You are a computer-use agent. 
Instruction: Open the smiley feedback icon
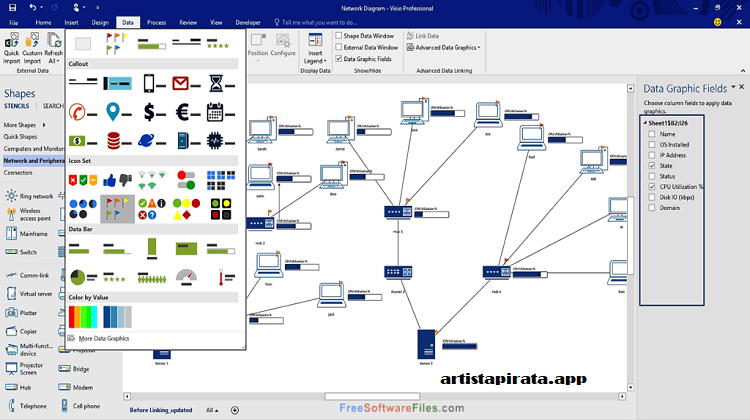pos(717,22)
